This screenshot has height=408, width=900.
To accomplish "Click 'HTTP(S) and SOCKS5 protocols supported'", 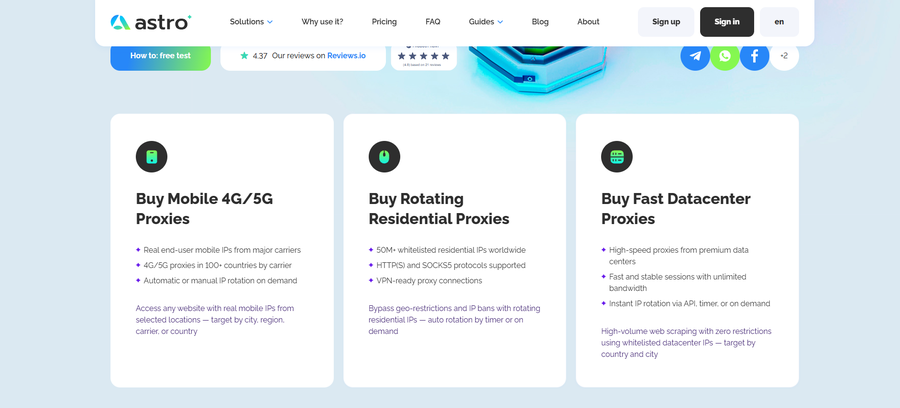I will [x=451, y=266].
